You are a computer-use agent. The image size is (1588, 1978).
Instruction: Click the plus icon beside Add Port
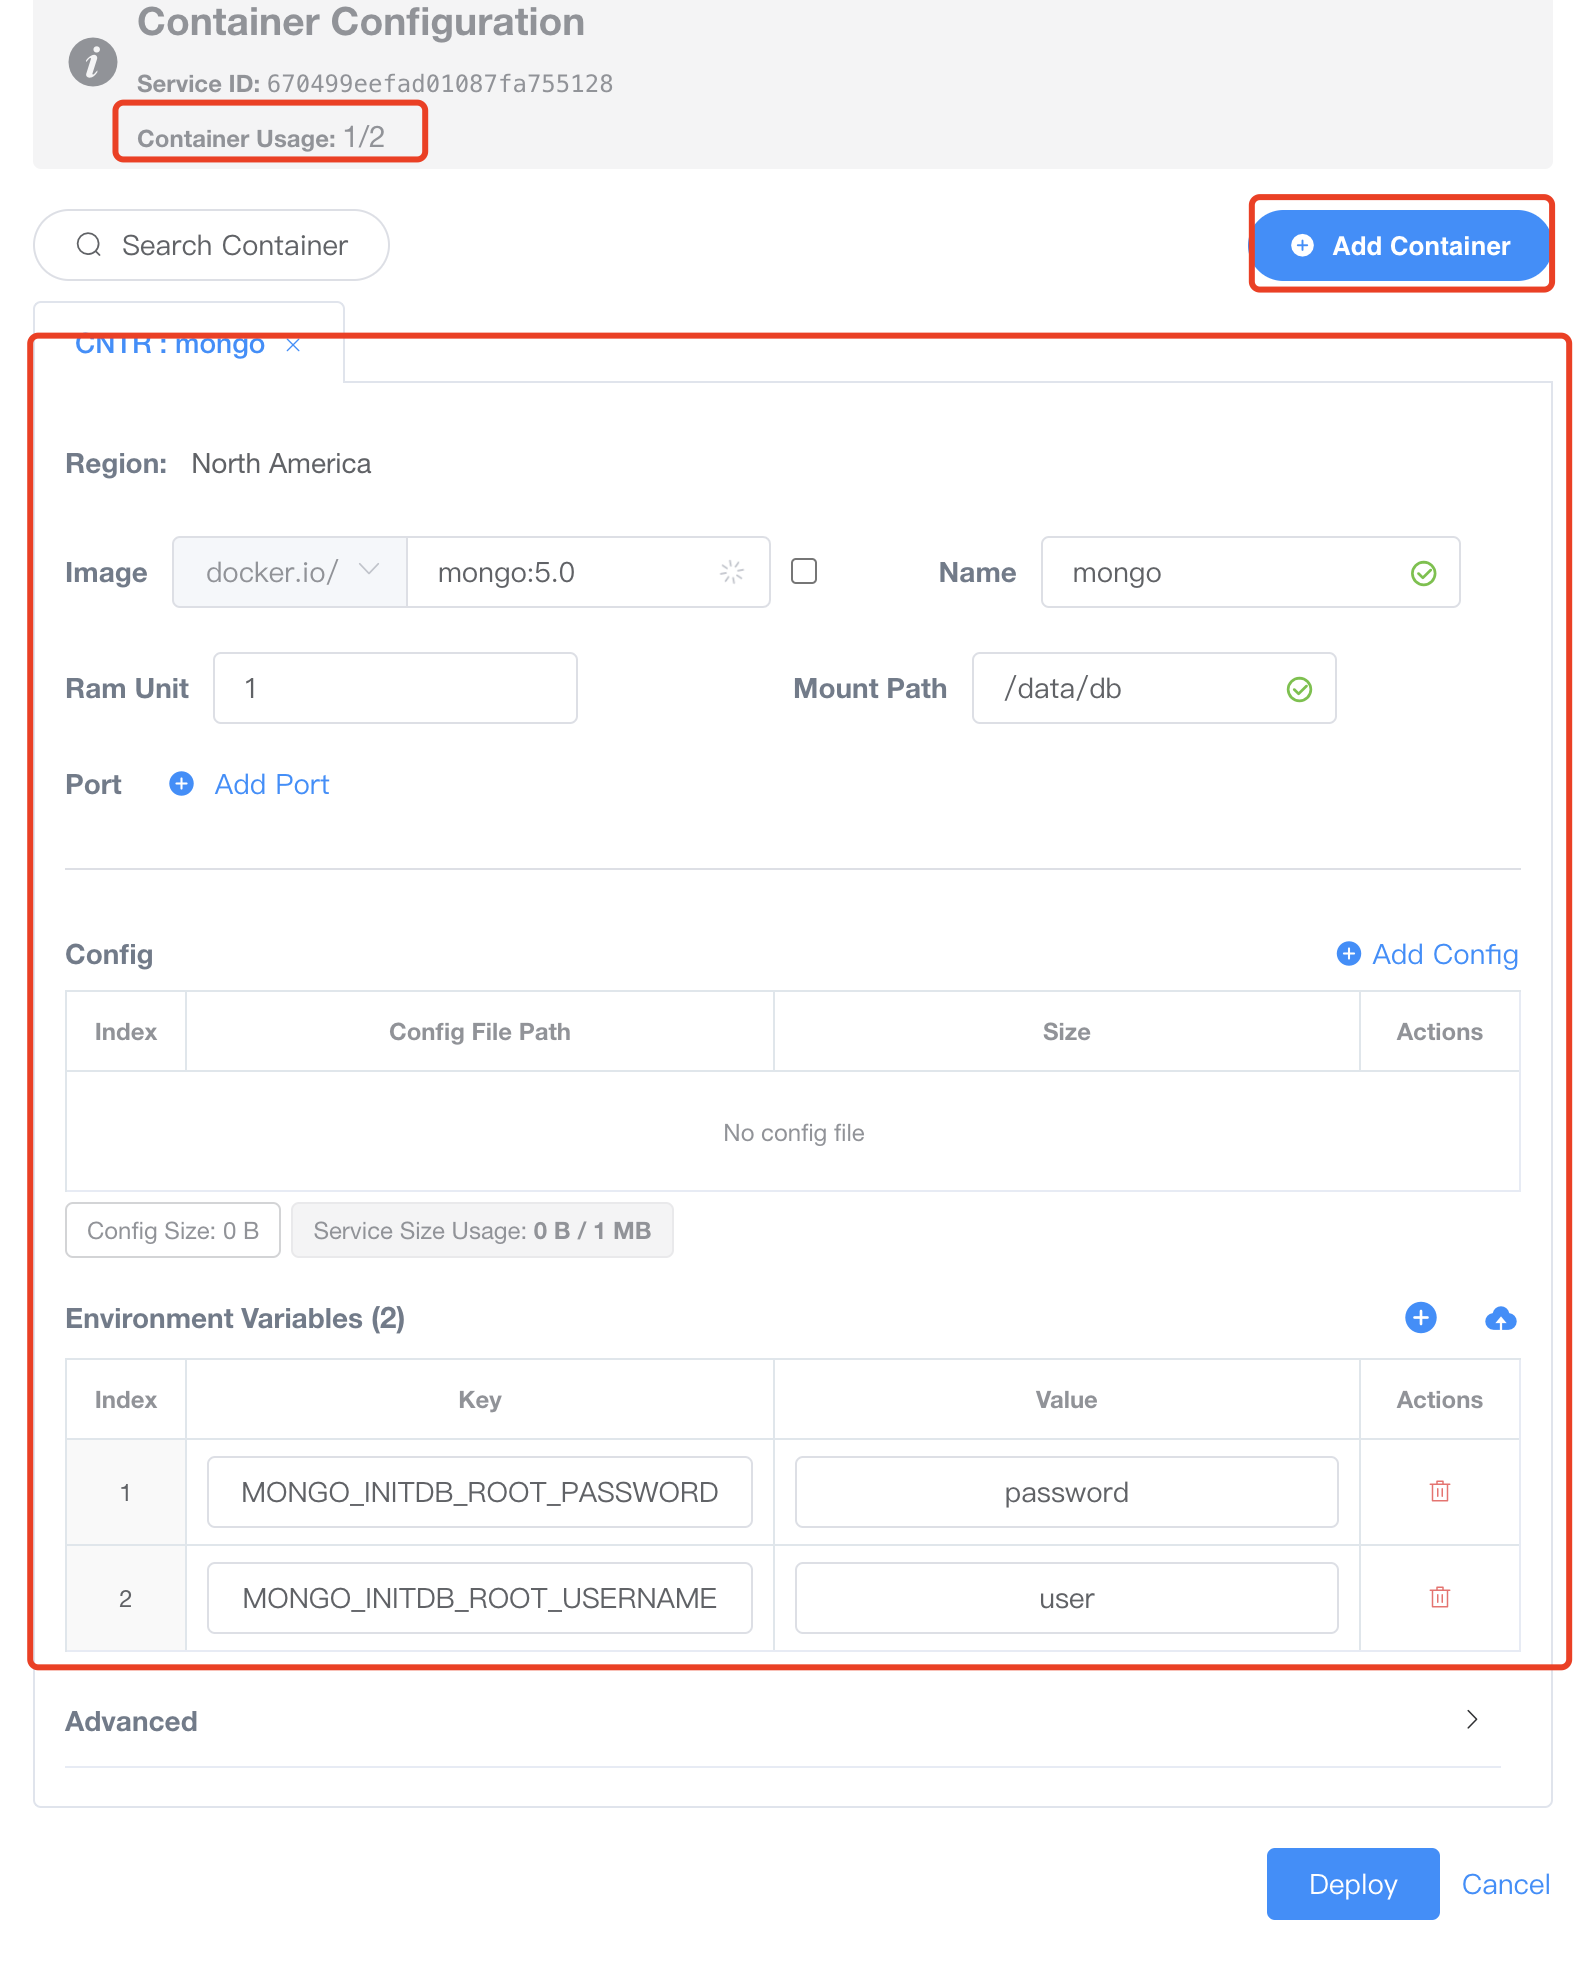point(181,783)
